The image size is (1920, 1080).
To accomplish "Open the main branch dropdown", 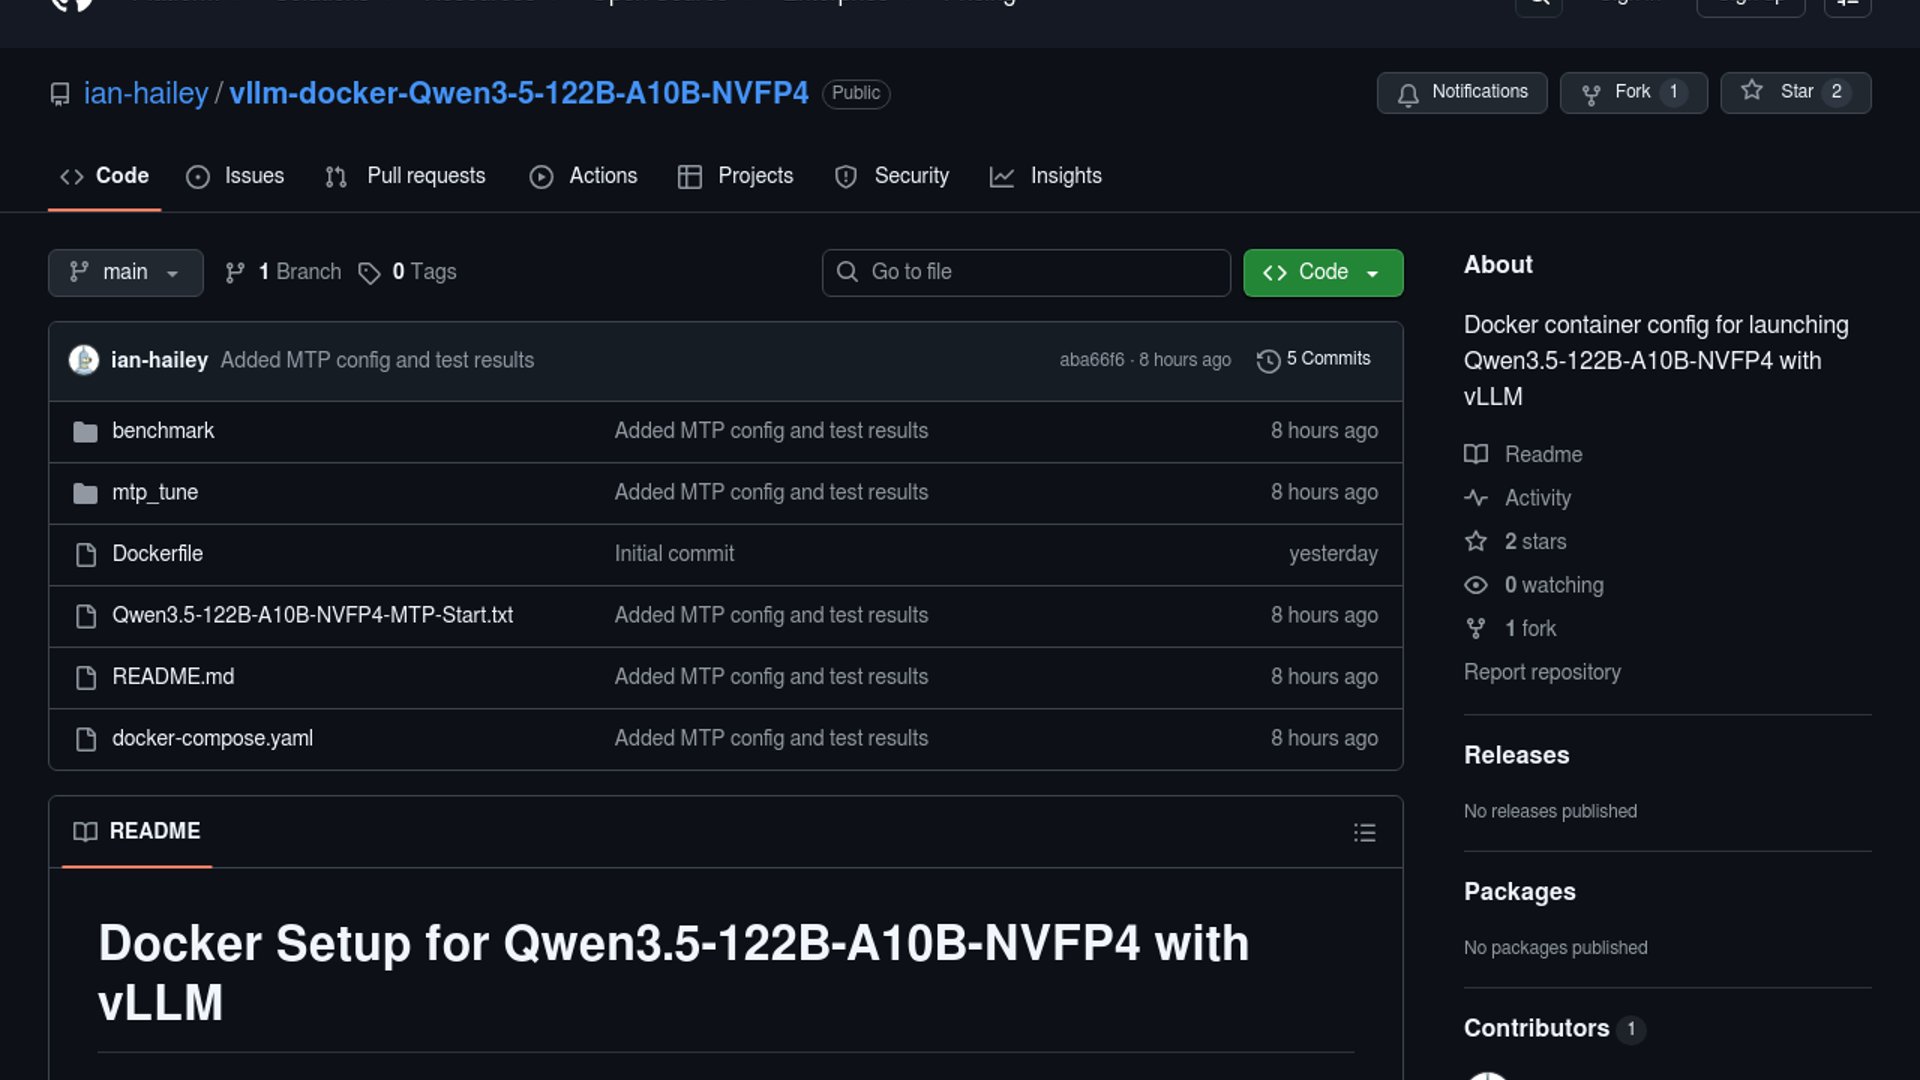I will tap(125, 273).
